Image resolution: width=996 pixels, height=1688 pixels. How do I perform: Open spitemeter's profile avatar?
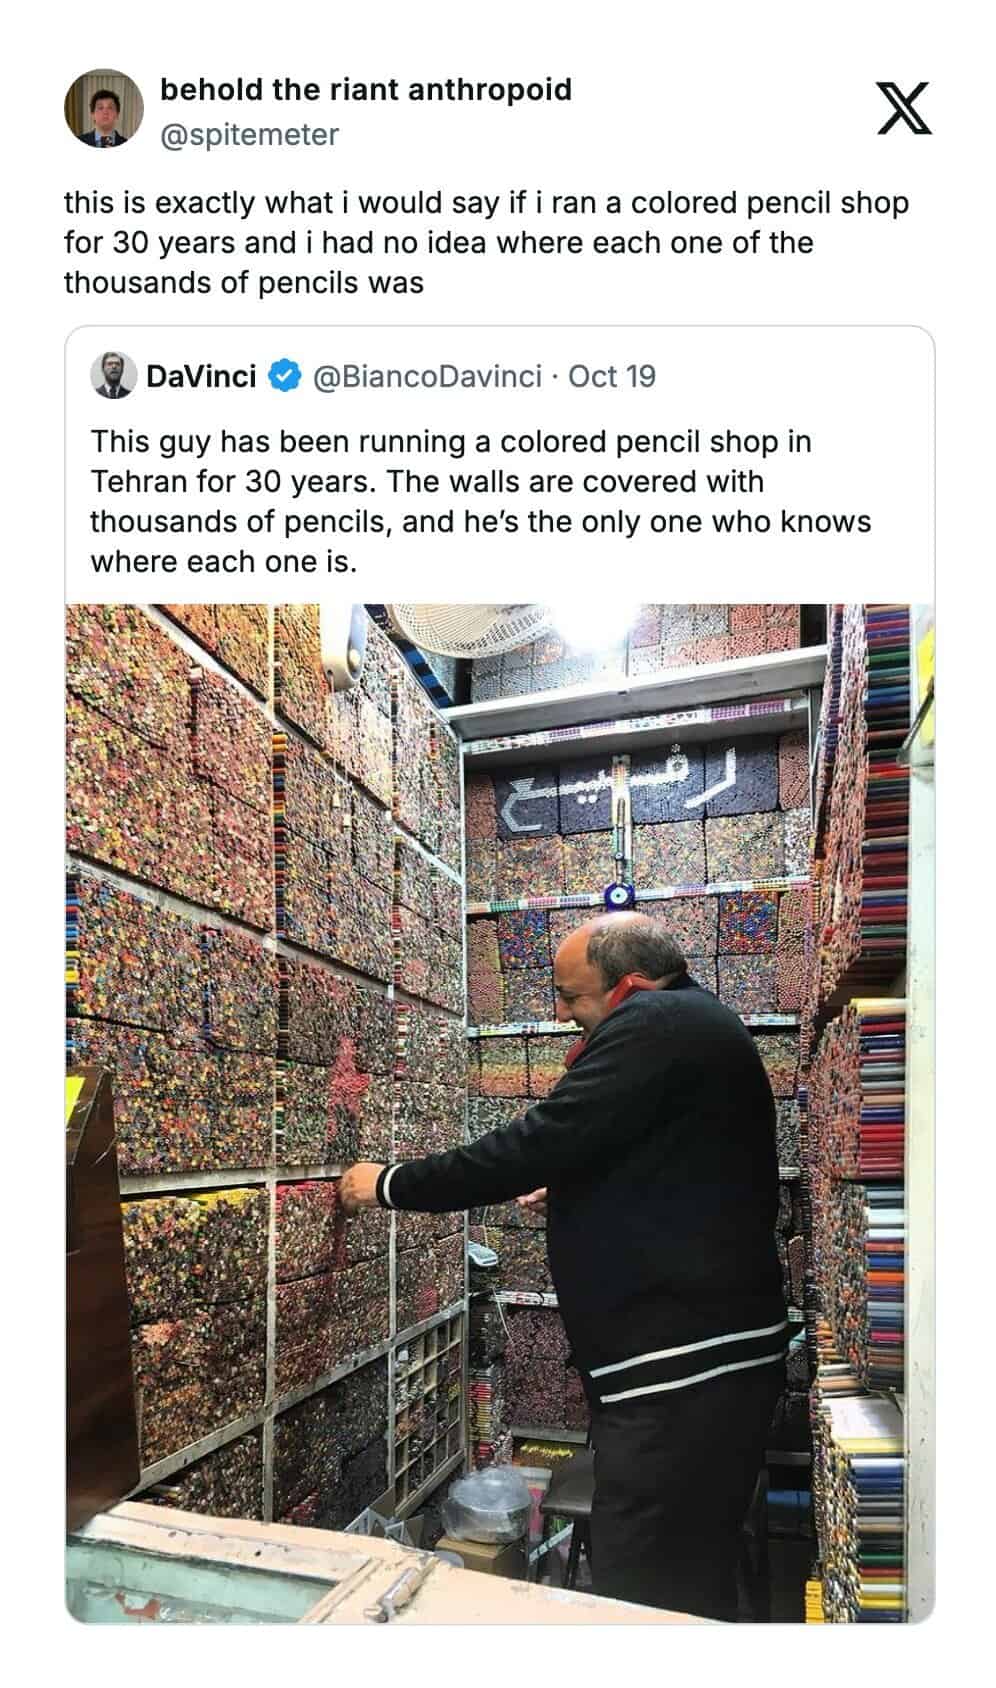pyautogui.click(x=104, y=109)
